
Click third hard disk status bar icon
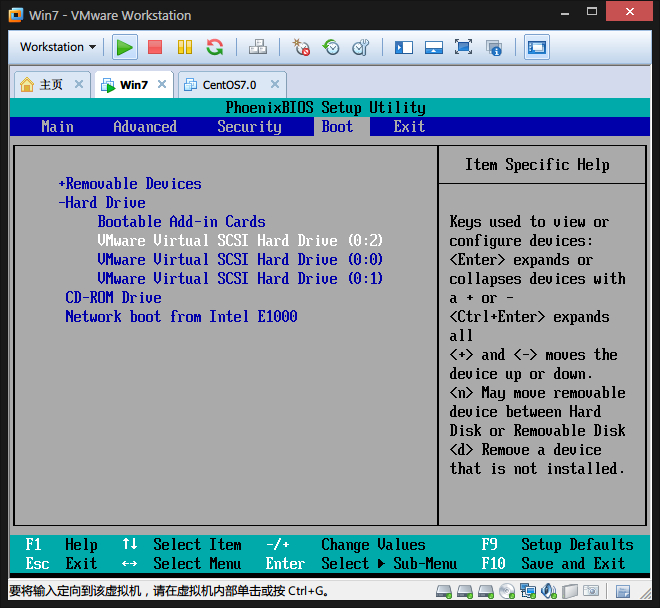tap(486, 592)
